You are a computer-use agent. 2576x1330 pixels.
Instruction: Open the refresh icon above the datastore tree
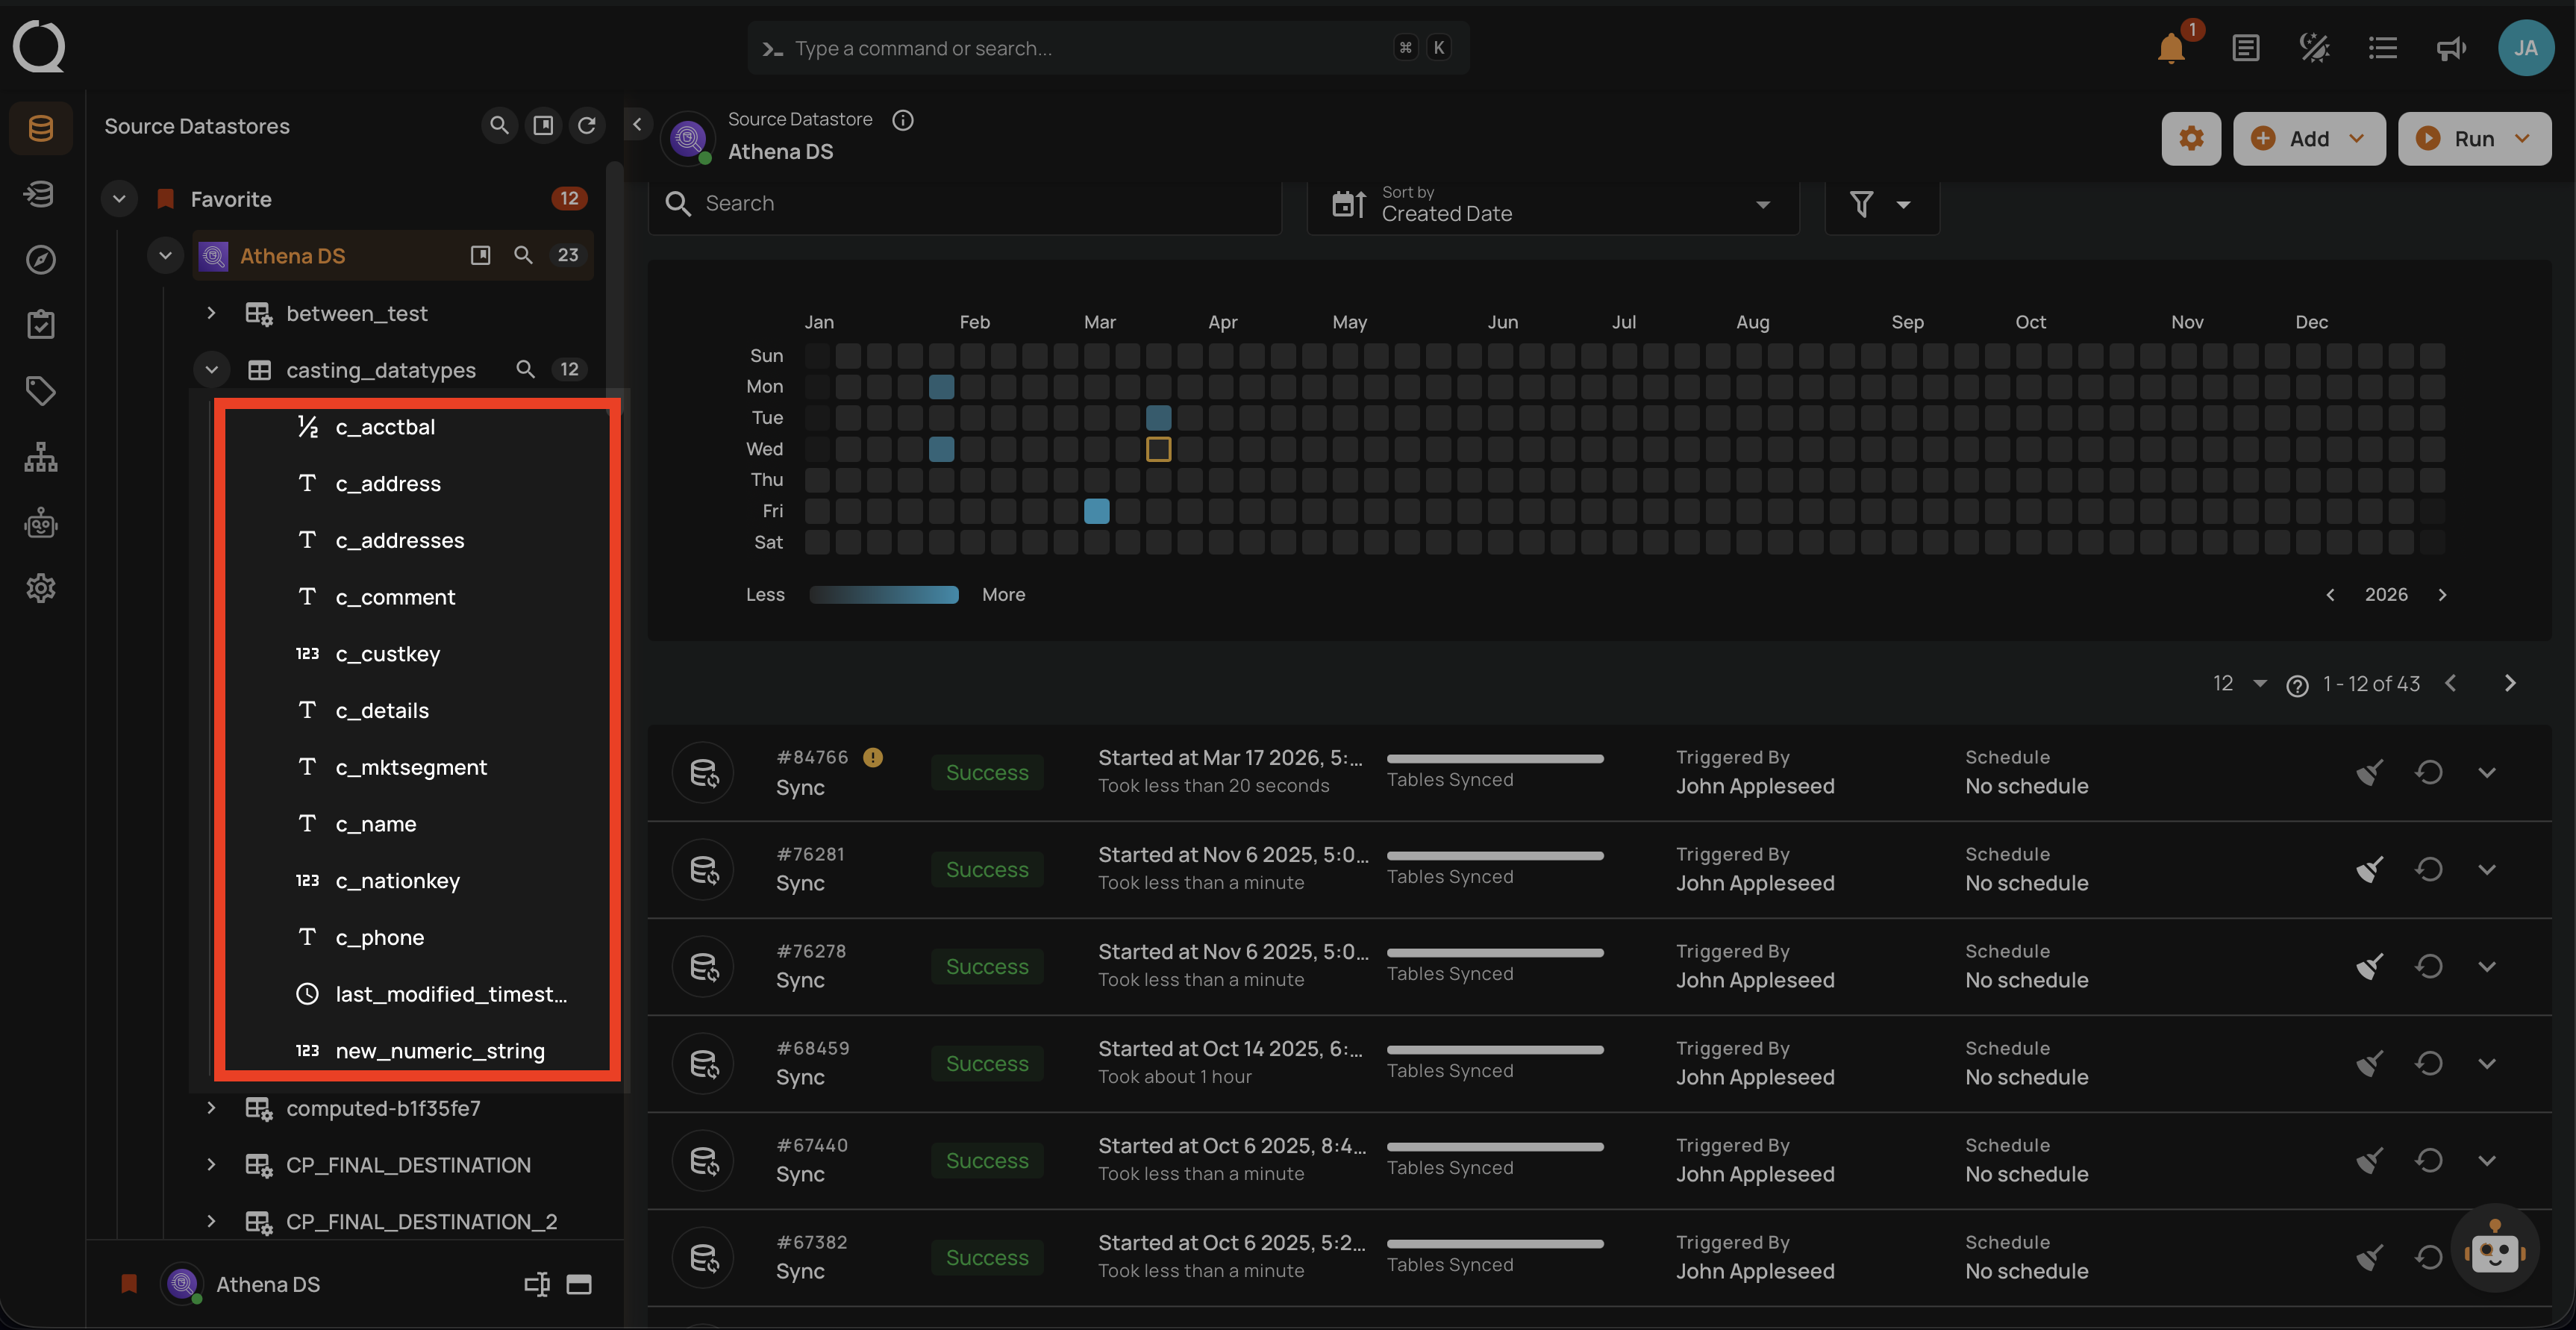(x=587, y=125)
